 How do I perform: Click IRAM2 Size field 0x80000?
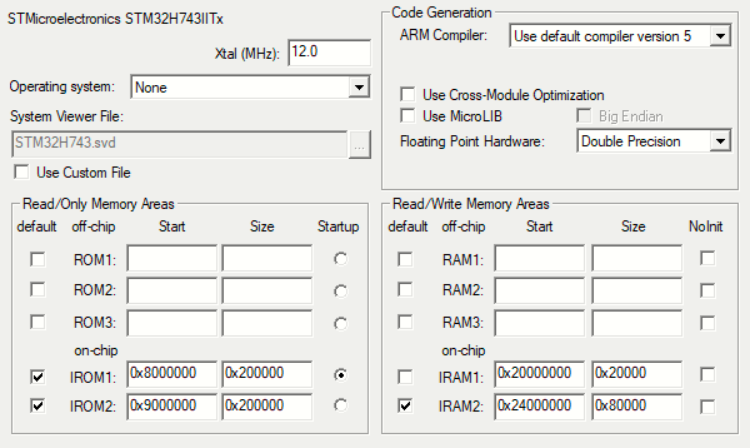(x=637, y=407)
